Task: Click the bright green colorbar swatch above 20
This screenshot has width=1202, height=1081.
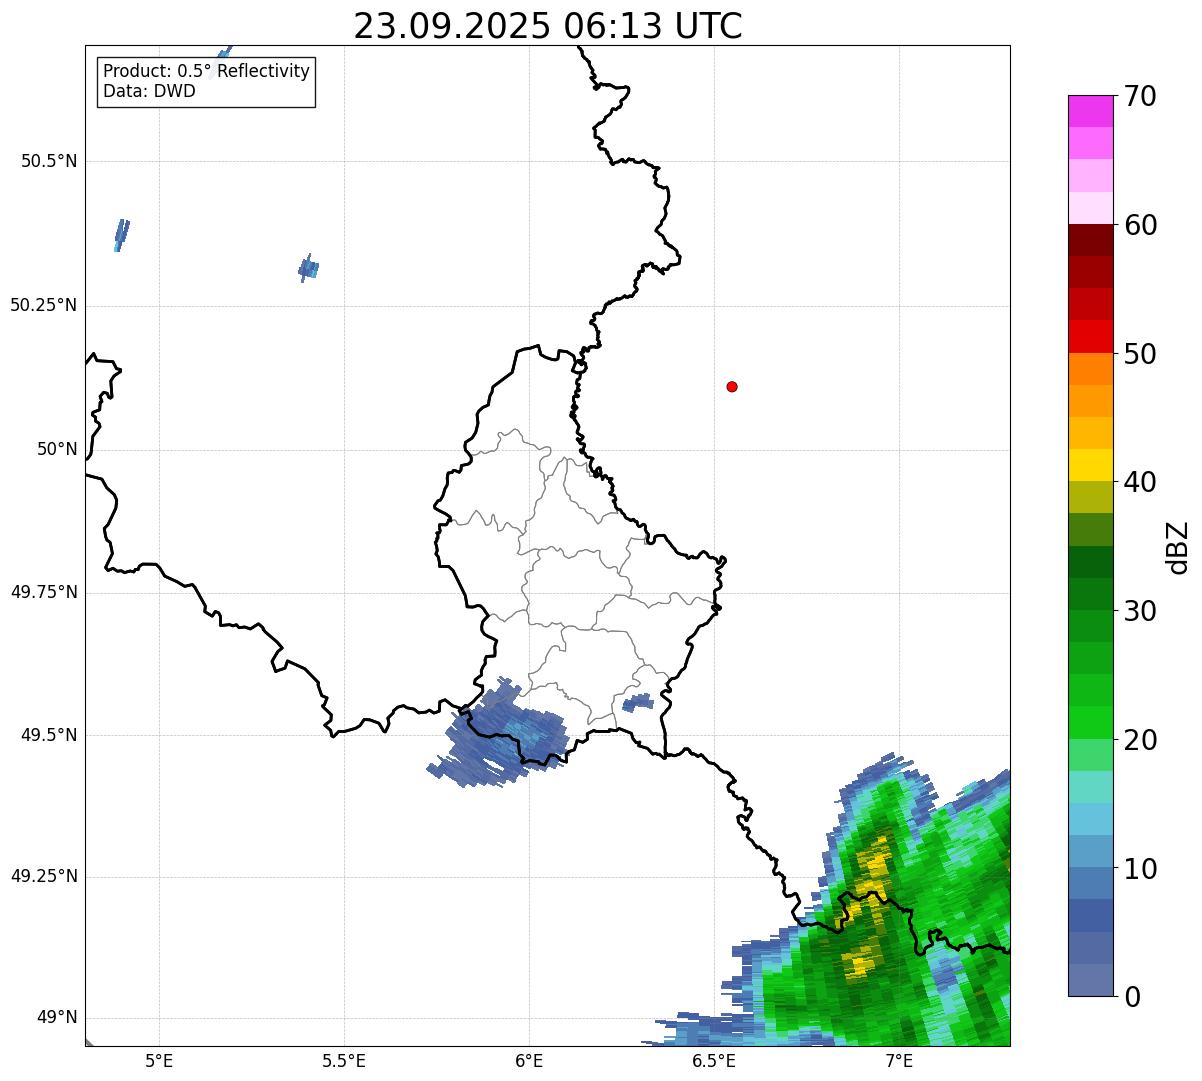Action: point(1091,723)
